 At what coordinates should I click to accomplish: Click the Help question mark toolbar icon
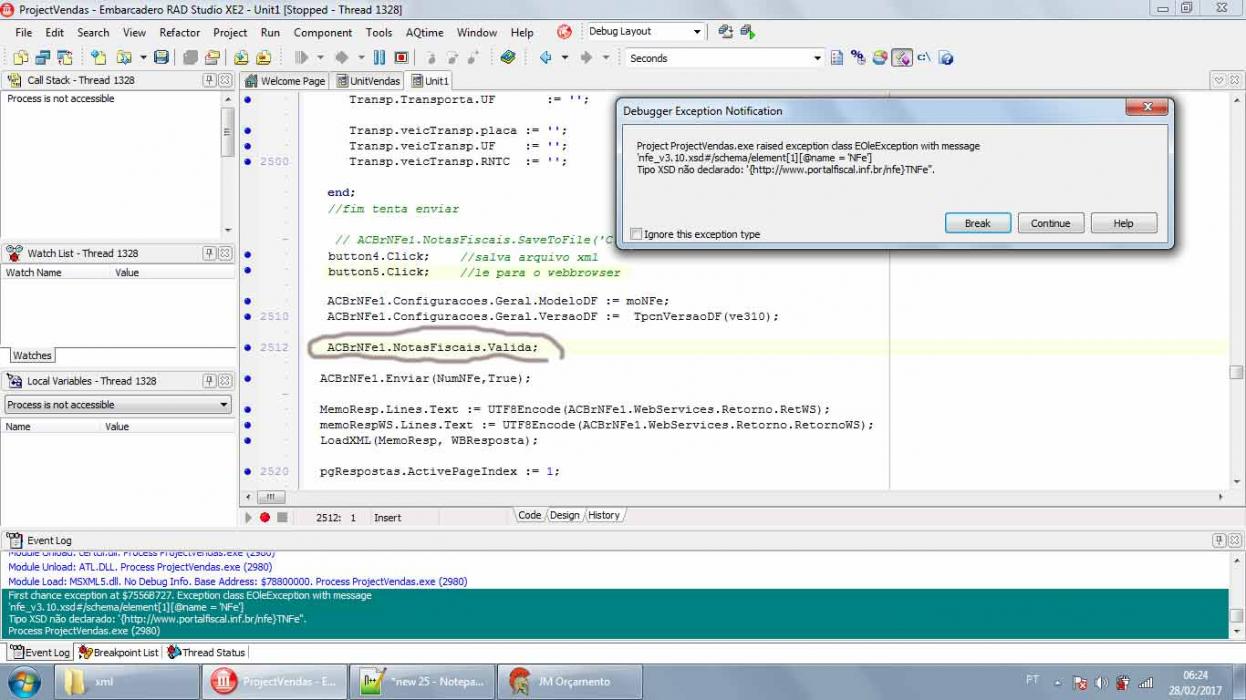946,58
